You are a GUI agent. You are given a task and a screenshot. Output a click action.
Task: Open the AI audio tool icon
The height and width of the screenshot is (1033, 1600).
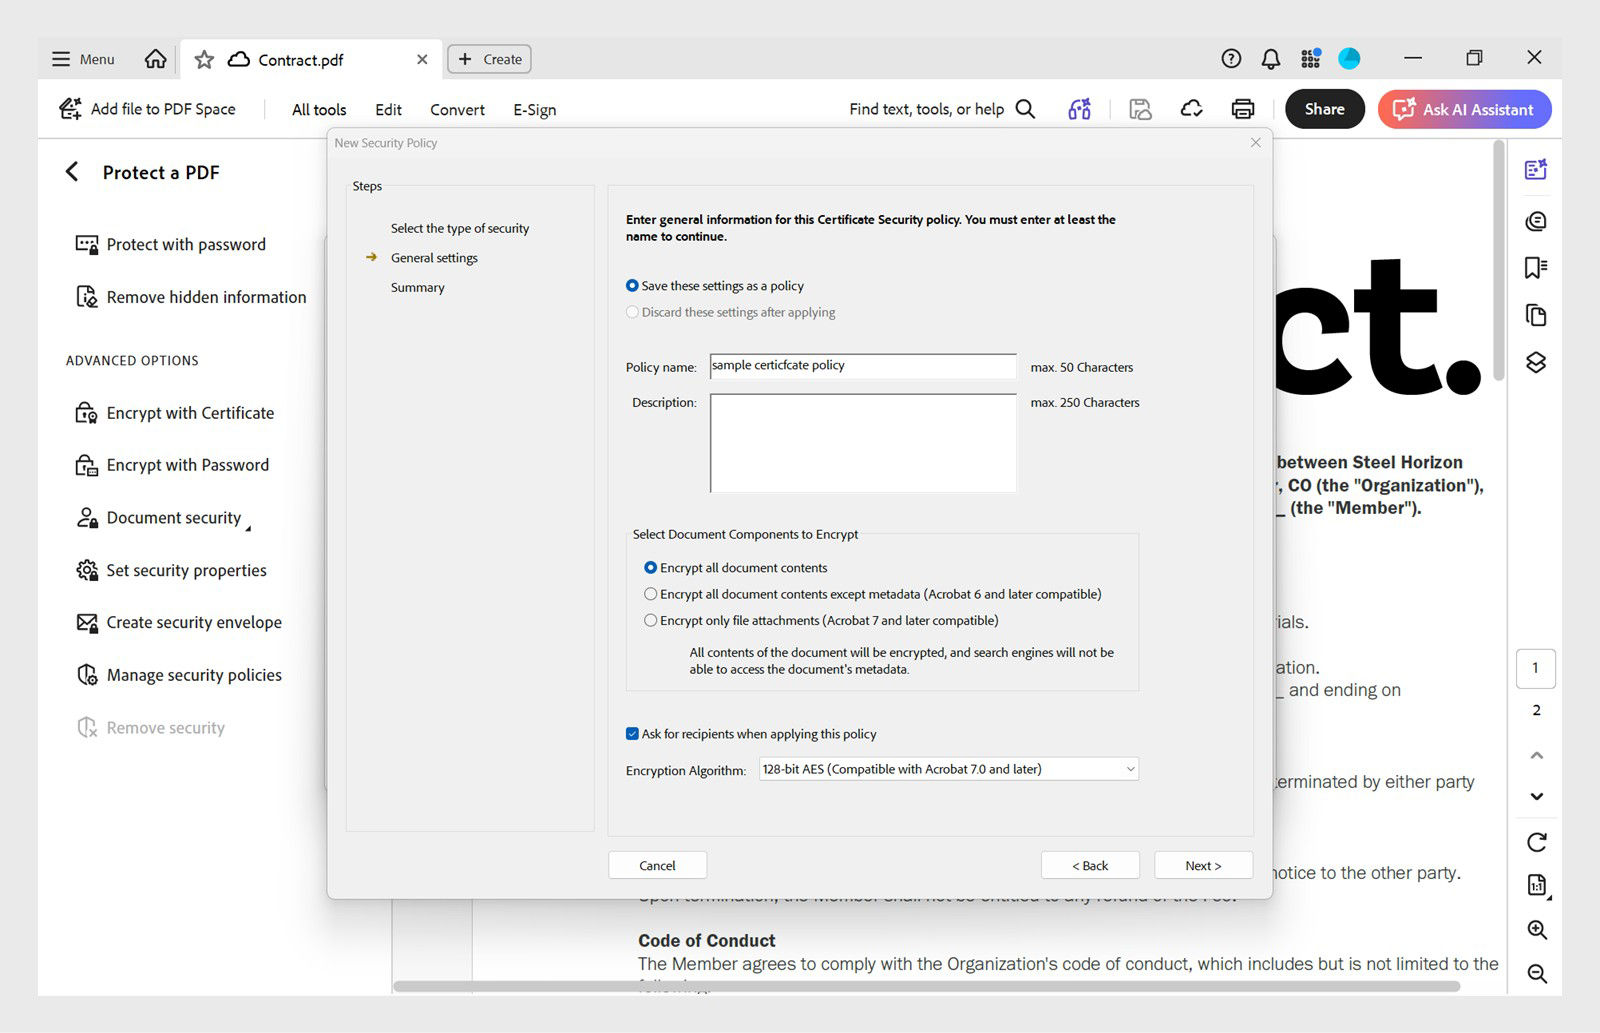click(1079, 109)
